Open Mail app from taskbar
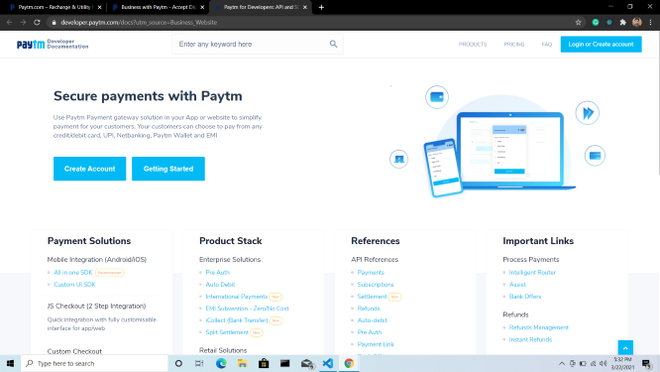 [x=307, y=363]
